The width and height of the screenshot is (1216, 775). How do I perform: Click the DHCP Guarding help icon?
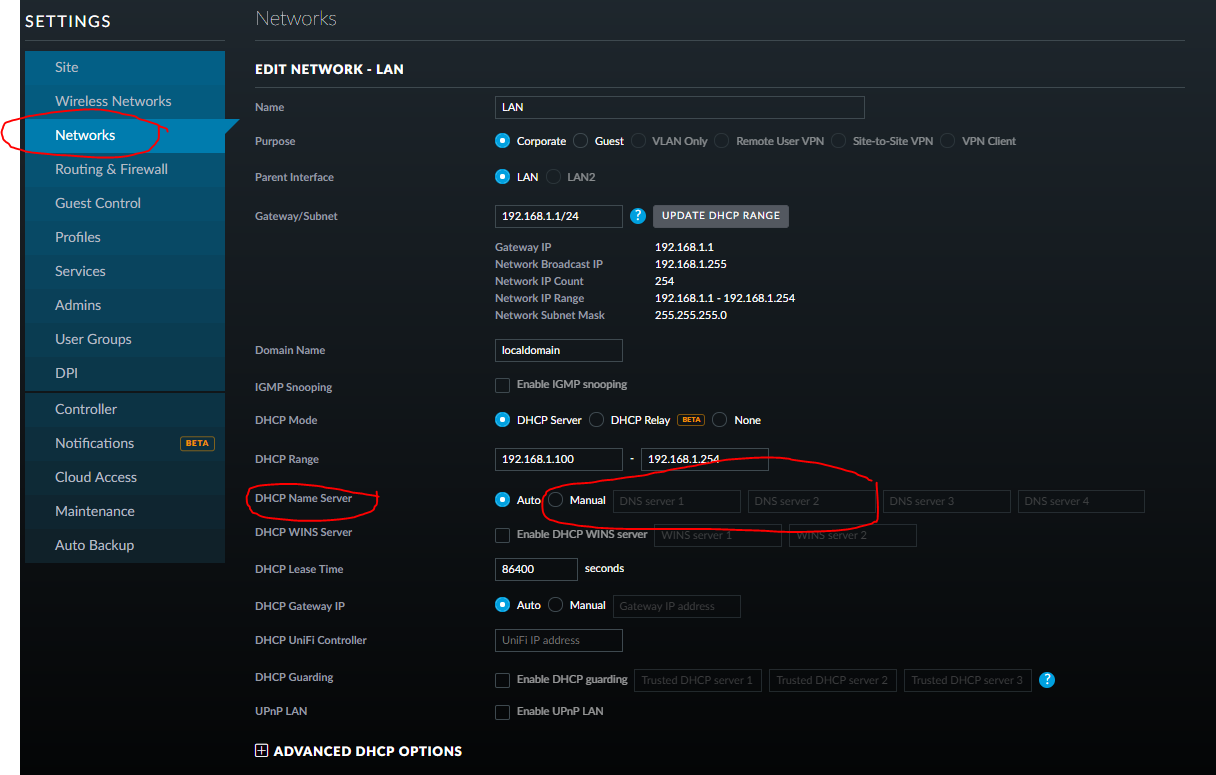click(1047, 680)
